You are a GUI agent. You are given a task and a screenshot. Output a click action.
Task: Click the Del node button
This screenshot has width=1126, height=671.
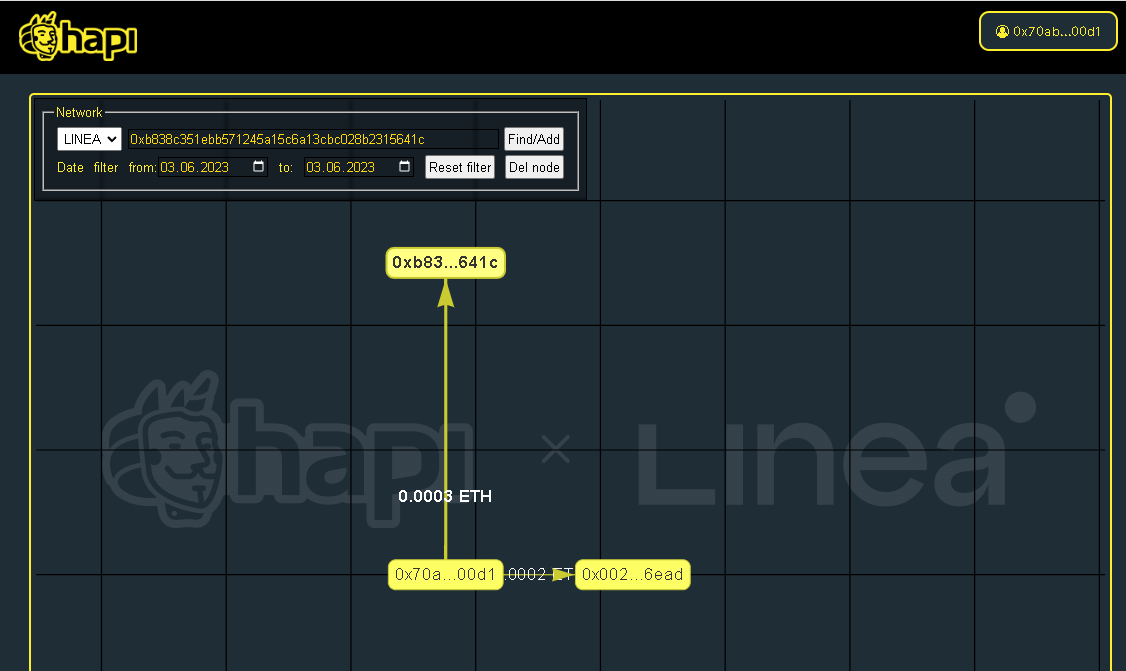[534, 167]
